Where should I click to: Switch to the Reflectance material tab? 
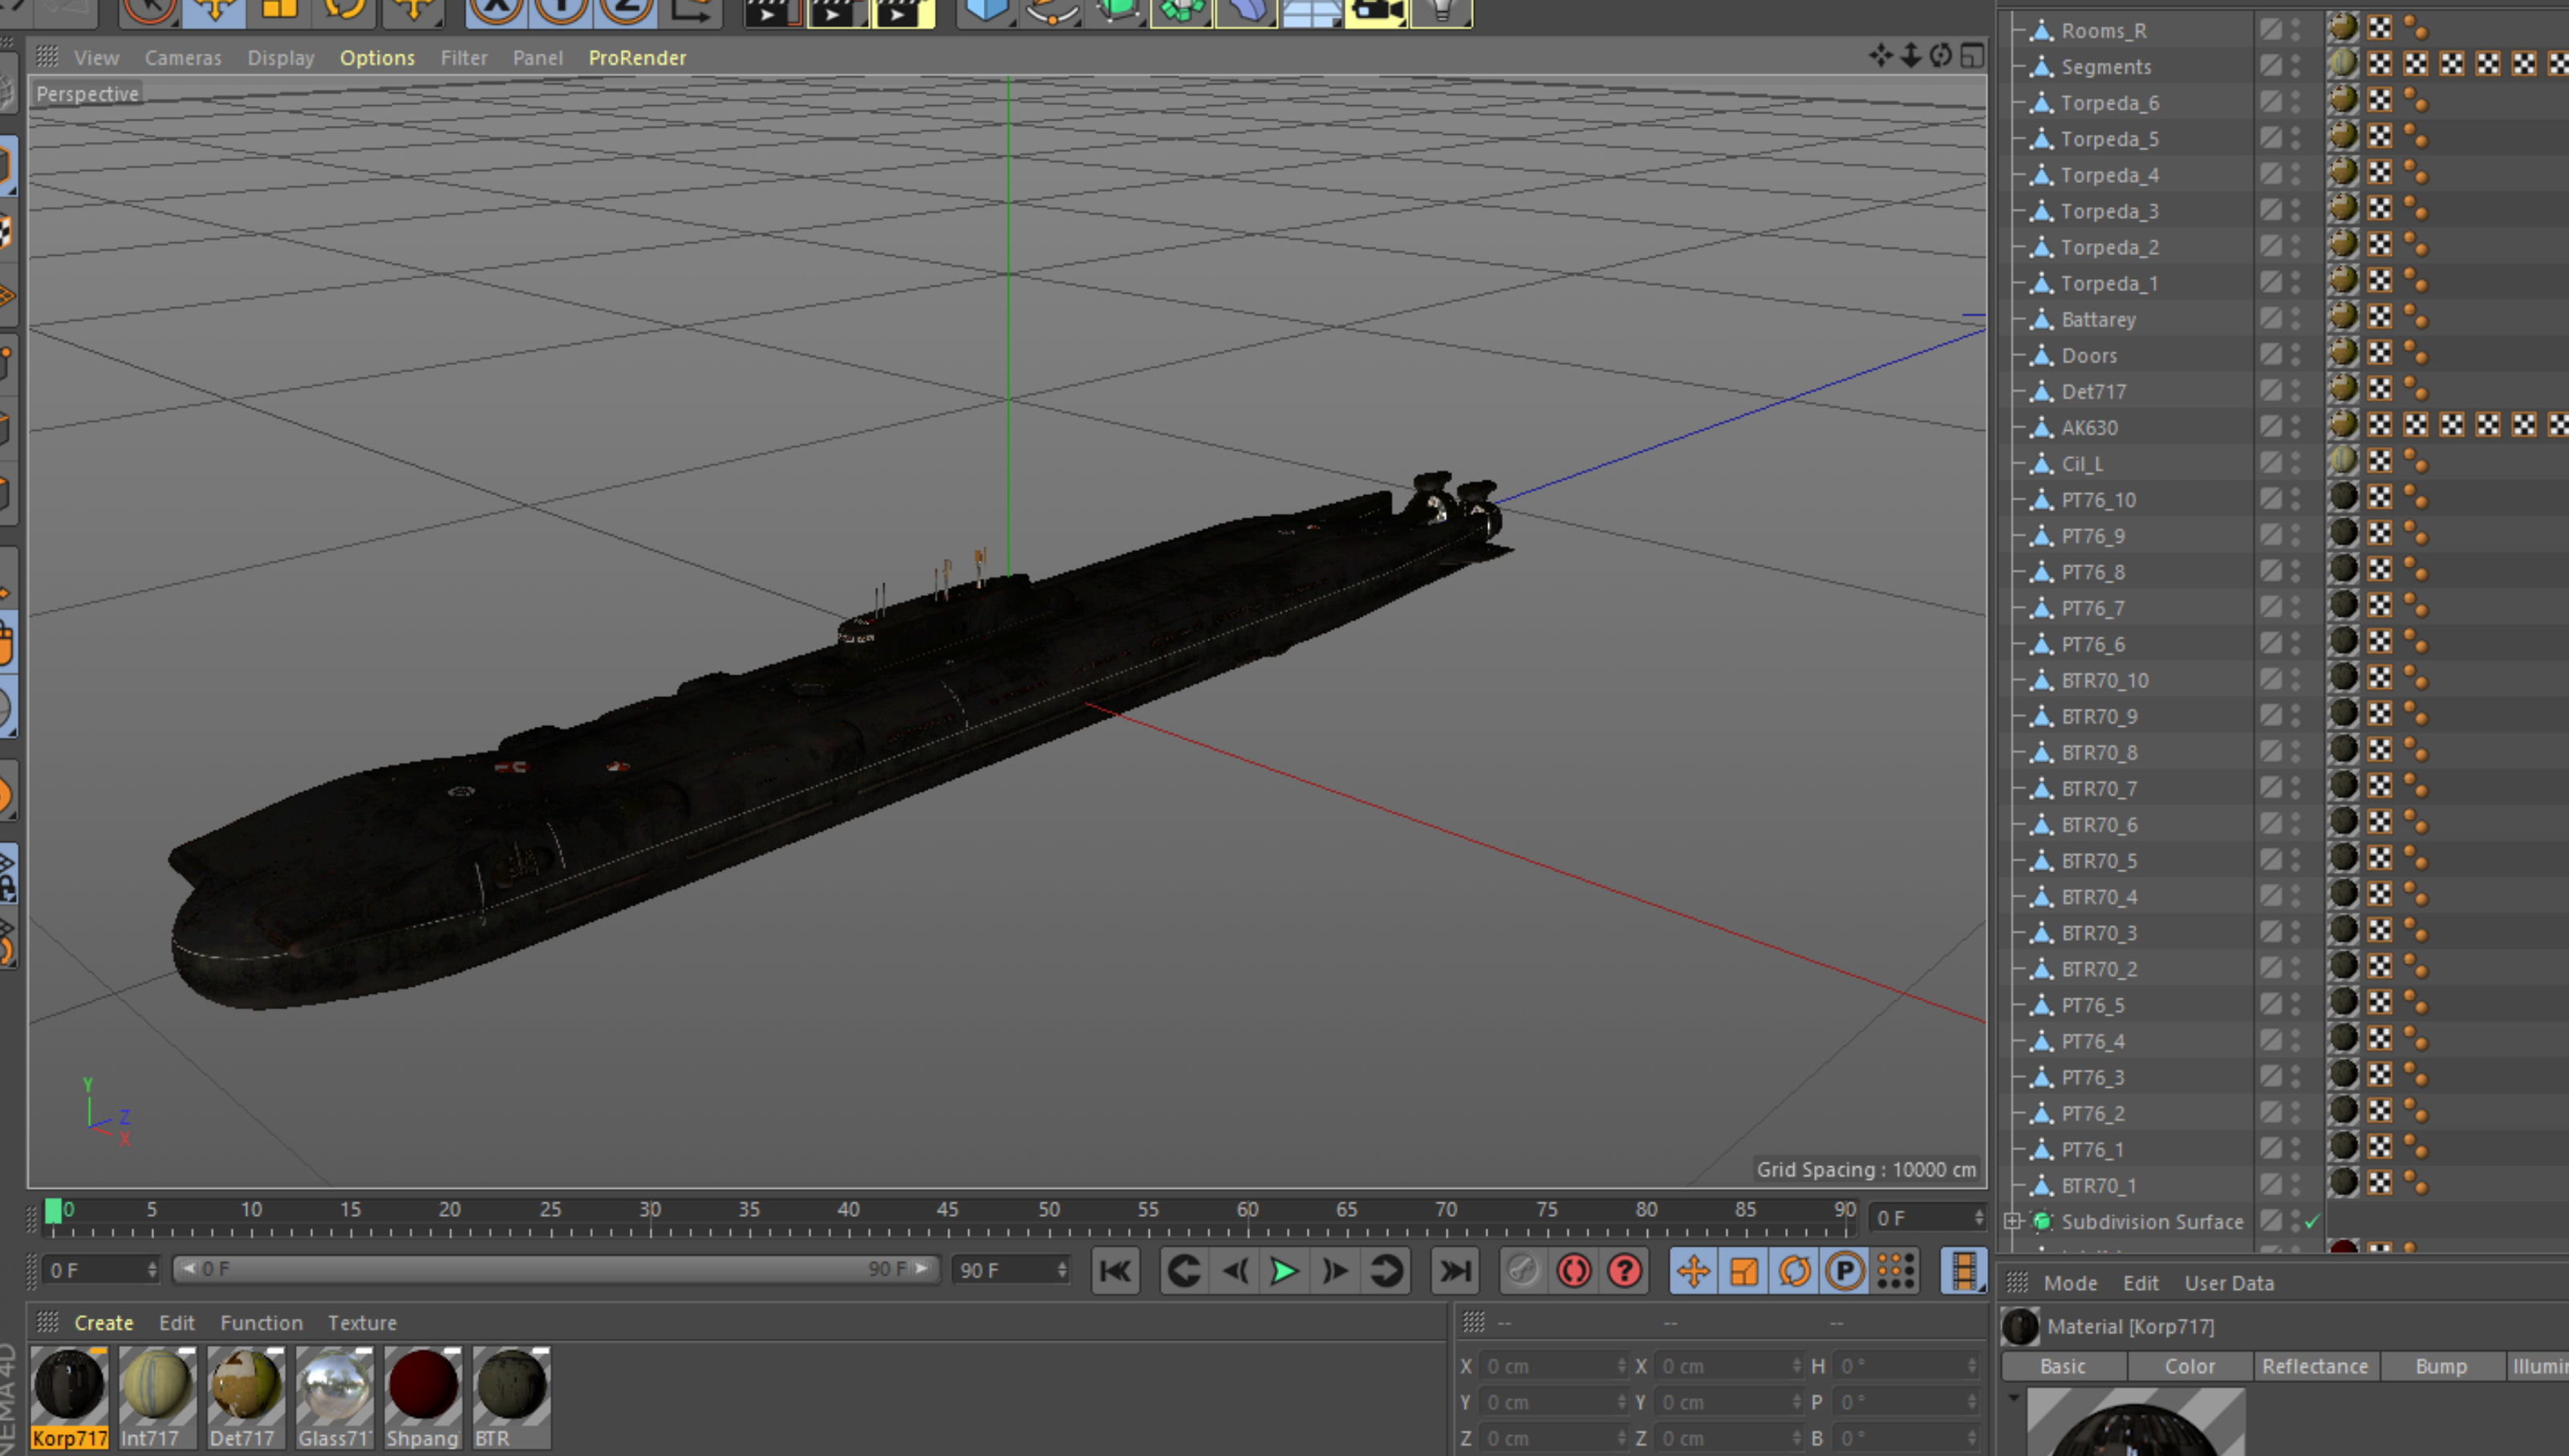coord(2314,1366)
